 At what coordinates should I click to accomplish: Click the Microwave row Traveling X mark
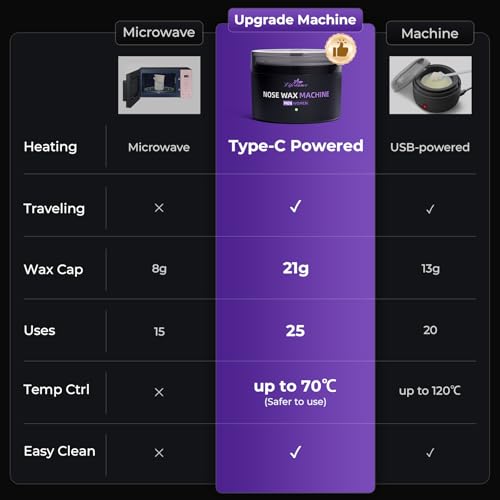coord(159,208)
